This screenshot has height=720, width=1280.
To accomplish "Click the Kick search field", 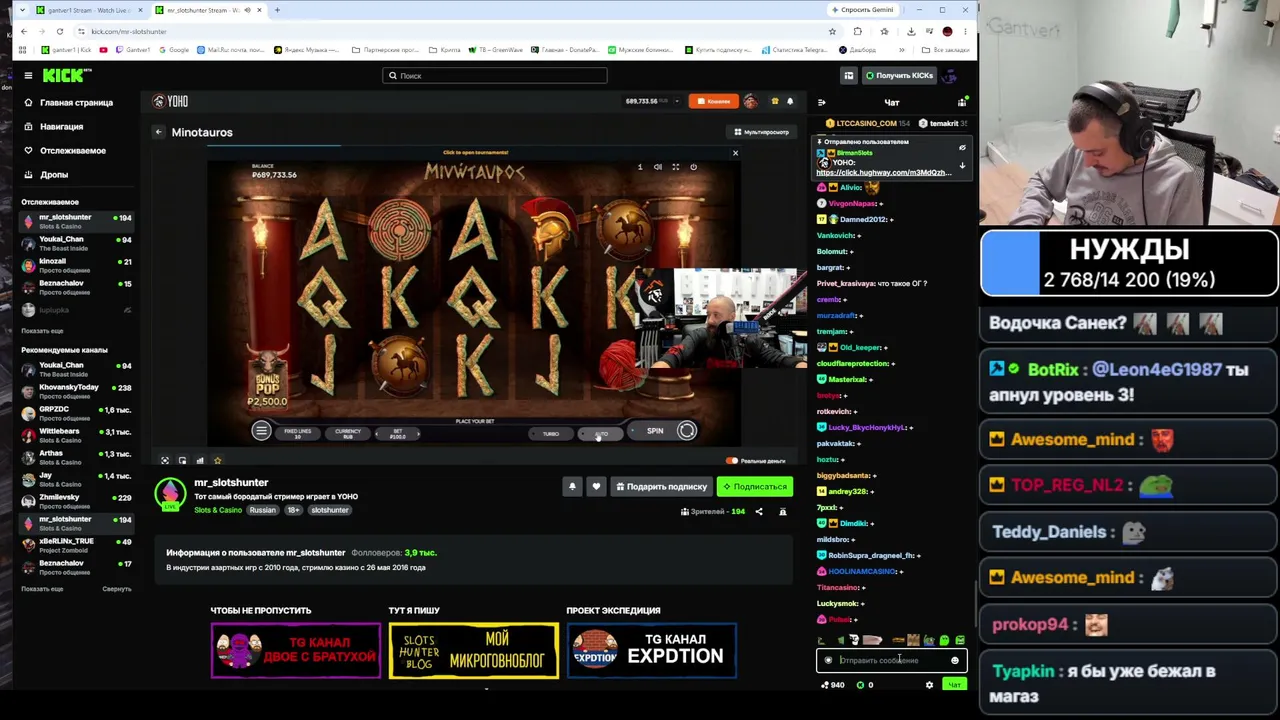I will pos(495,76).
